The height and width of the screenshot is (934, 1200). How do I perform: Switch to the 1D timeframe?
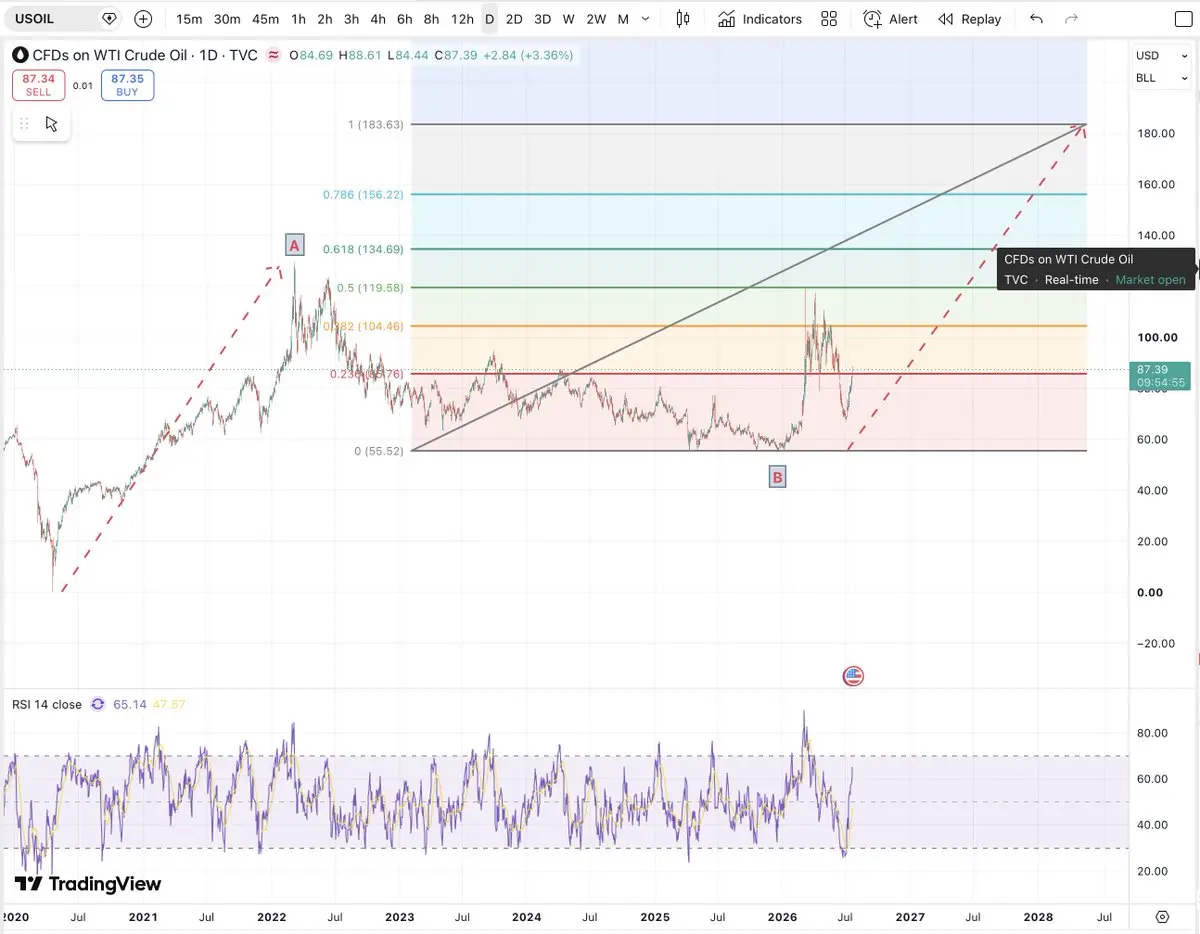click(489, 19)
